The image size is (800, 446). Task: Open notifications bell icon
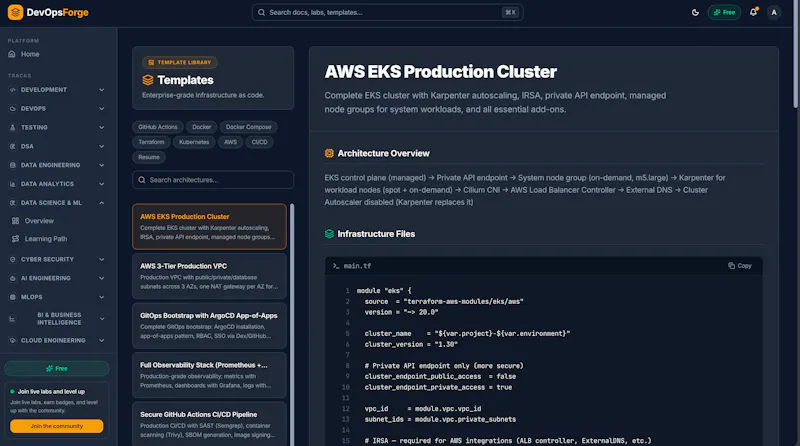[x=754, y=12]
